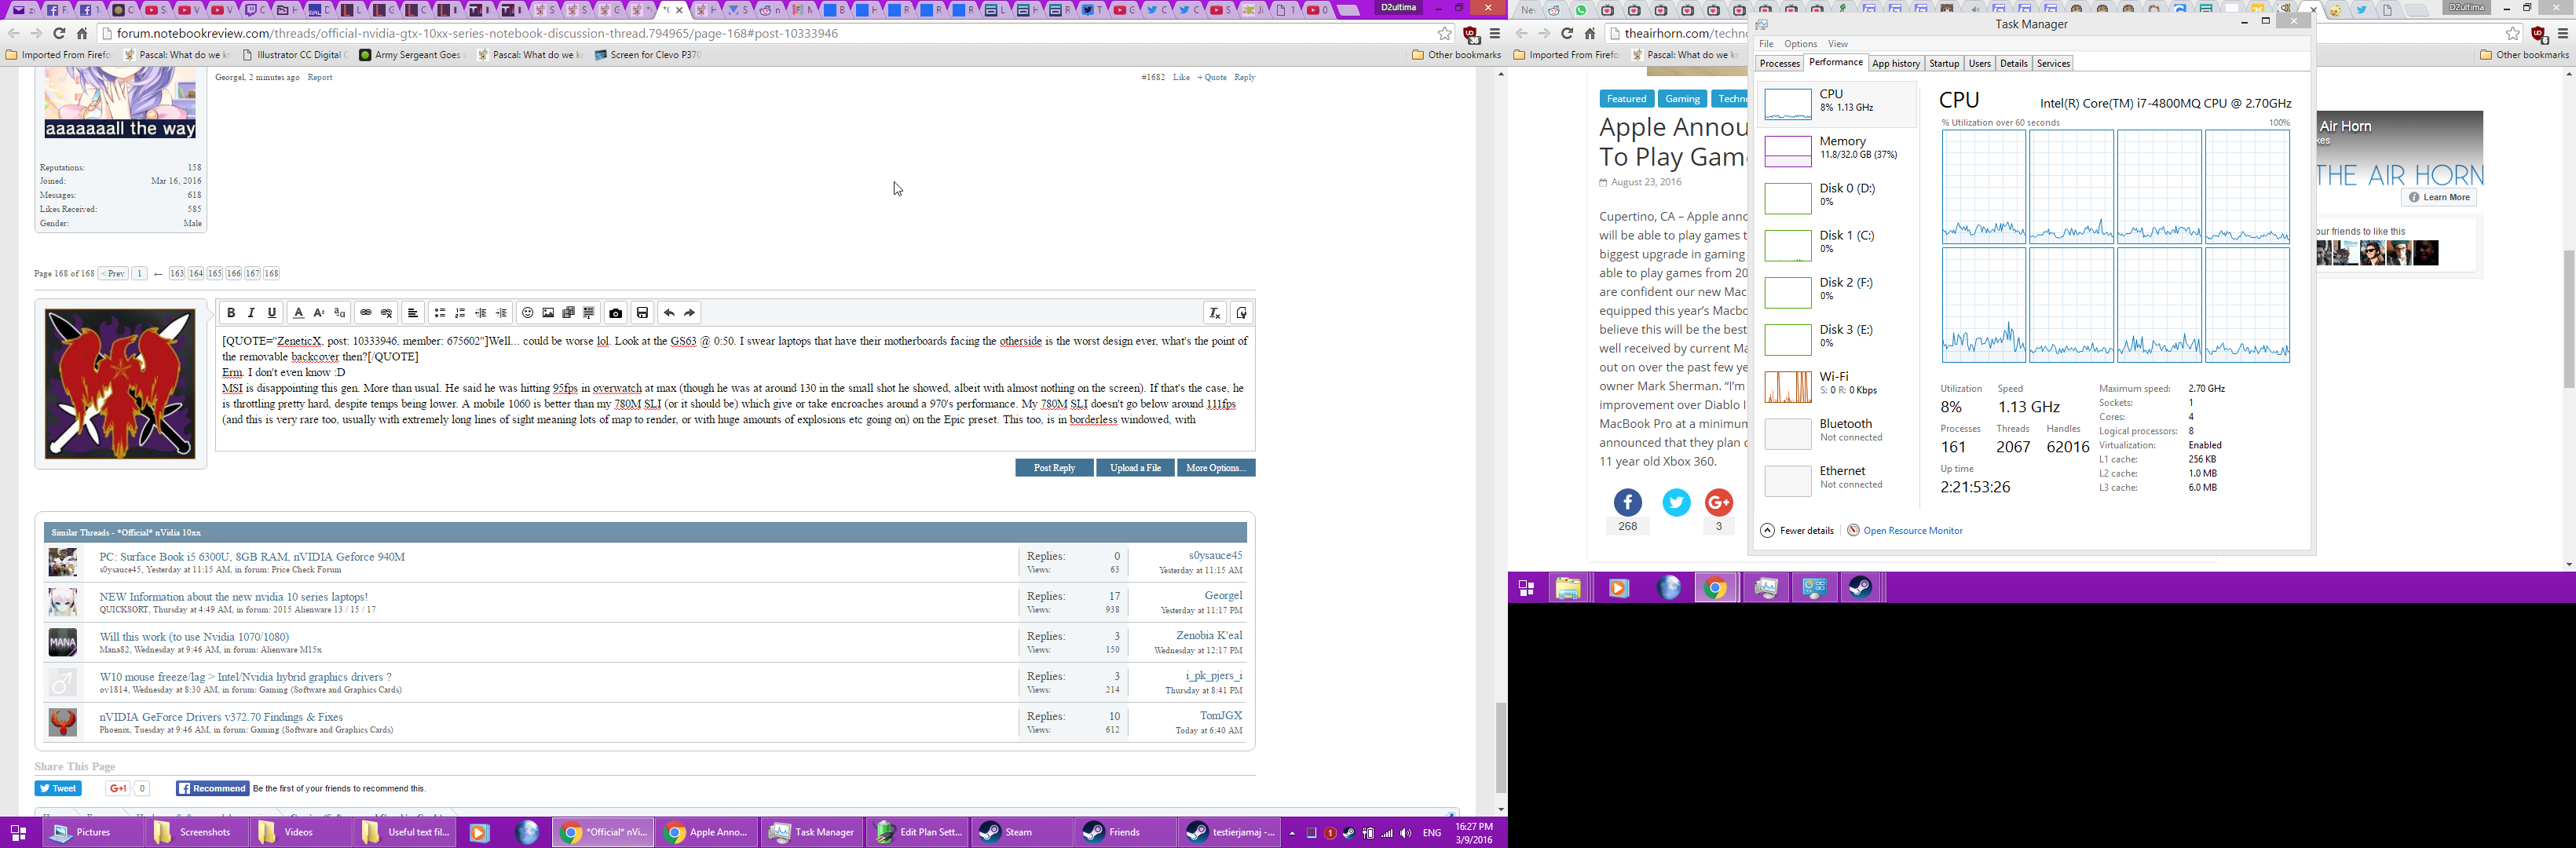This screenshot has width=2576, height=848.
Task: Click the save draft floppy icon
Action: [x=643, y=313]
